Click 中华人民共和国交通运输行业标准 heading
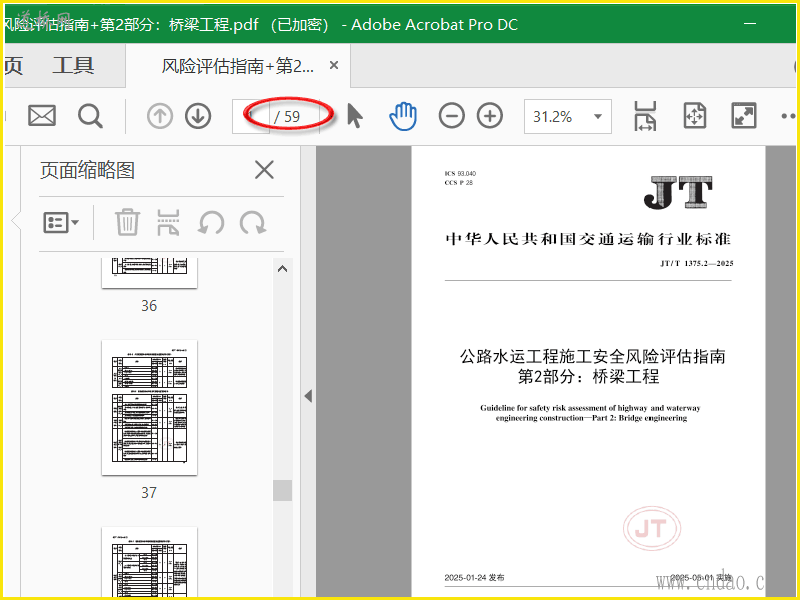 click(x=588, y=239)
